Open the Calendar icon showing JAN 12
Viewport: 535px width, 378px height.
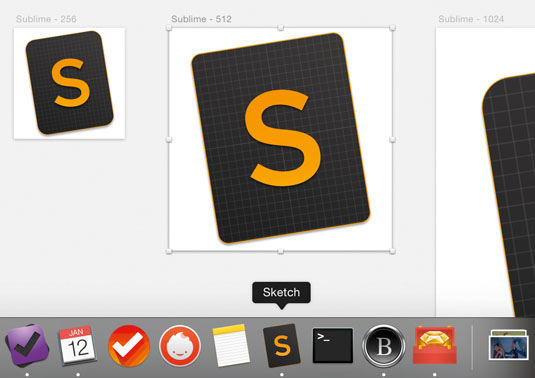point(77,345)
